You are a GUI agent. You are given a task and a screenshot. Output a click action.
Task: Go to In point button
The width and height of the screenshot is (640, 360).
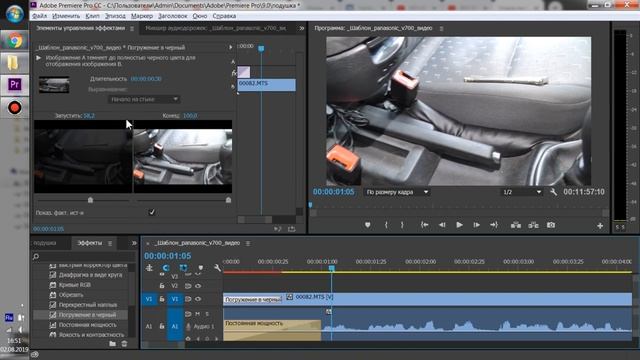coord(424,225)
